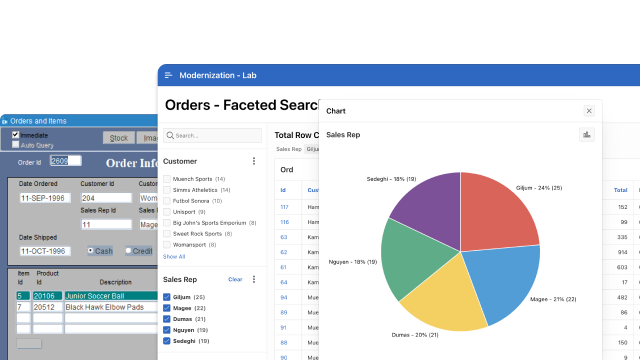
Task: Enable Auto Query in Orders and Items
Action: click(x=16, y=144)
